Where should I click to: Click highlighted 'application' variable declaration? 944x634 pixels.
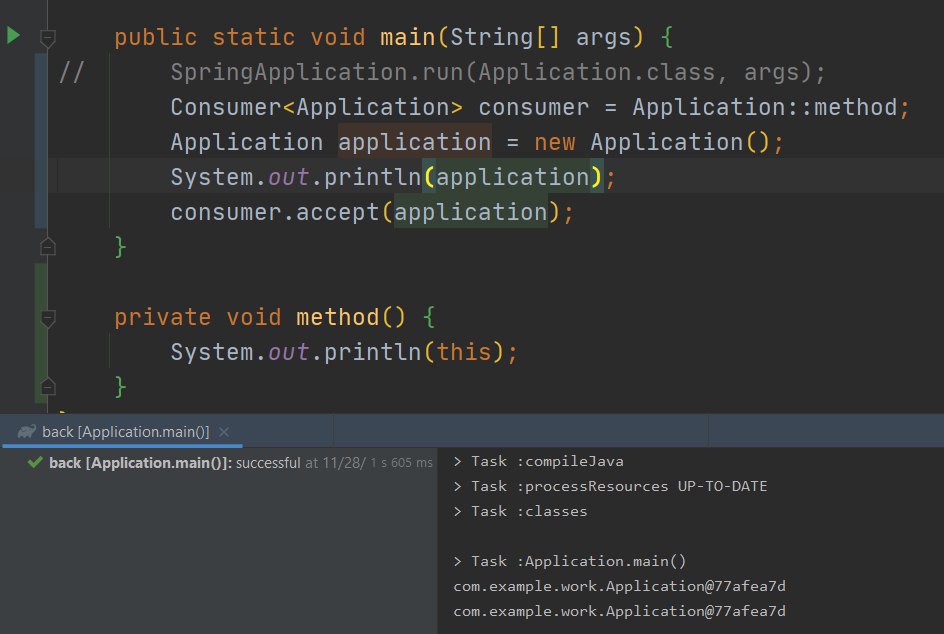414,143
